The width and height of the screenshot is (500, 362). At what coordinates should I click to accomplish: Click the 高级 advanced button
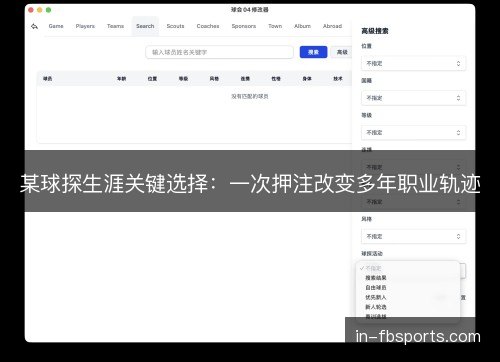point(342,52)
